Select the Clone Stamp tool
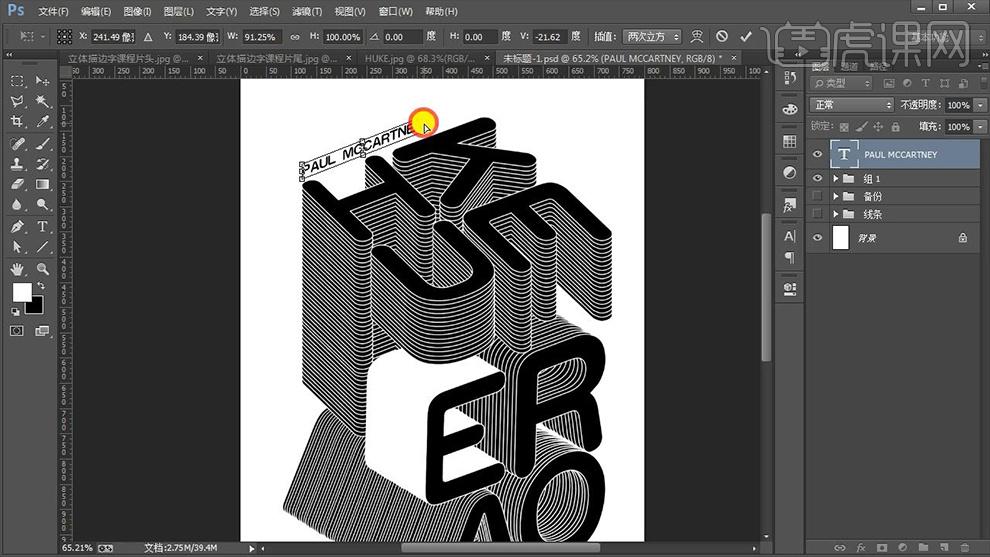 (17, 164)
